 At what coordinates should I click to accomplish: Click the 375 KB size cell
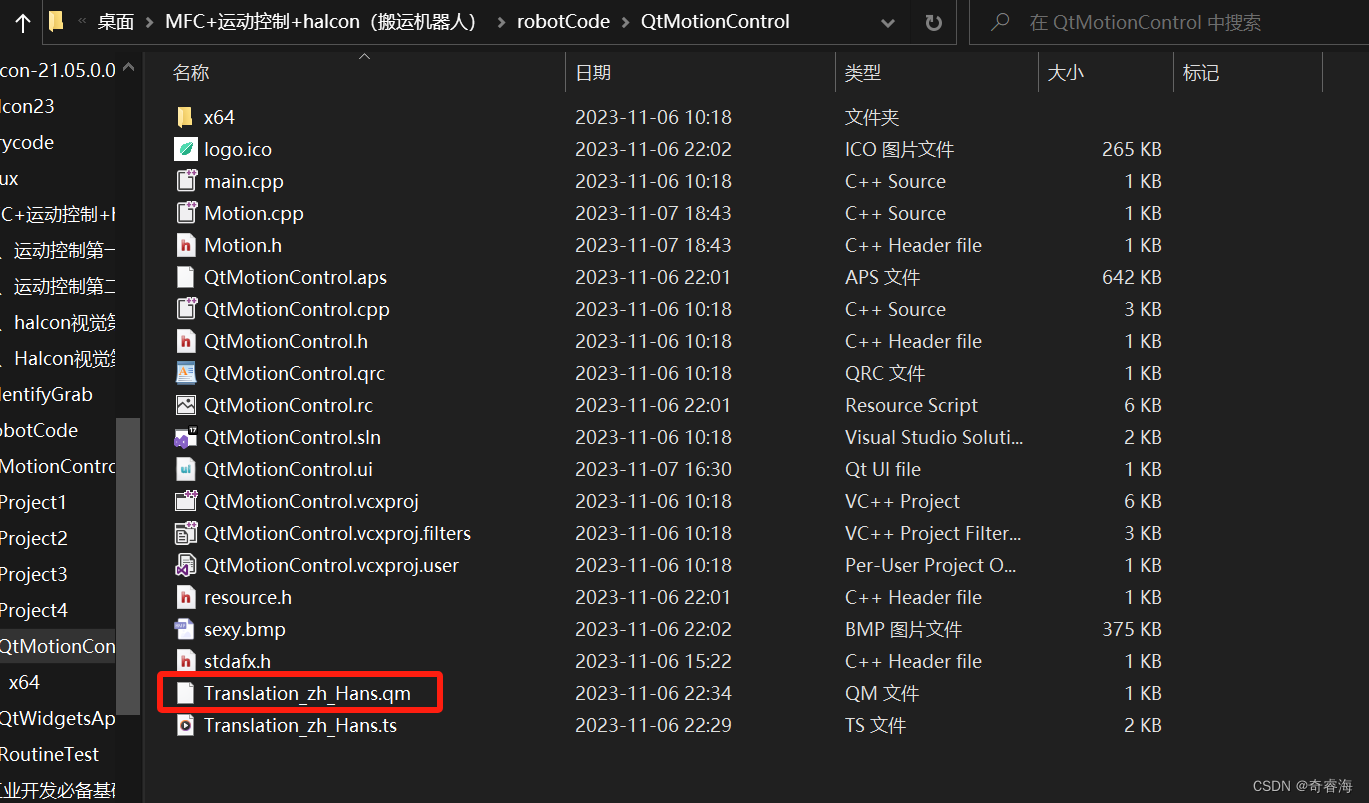click(x=1132, y=629)
